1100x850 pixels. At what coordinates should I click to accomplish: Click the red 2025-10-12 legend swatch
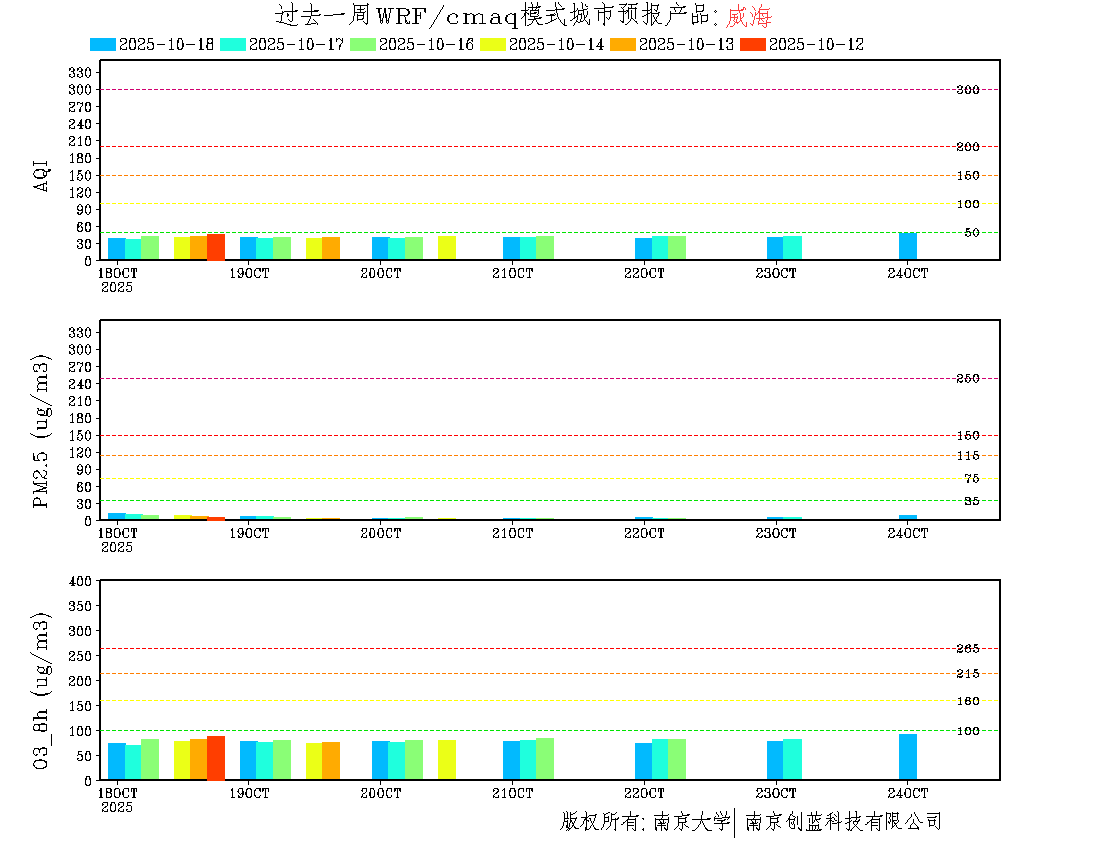(x=753, y=44)
